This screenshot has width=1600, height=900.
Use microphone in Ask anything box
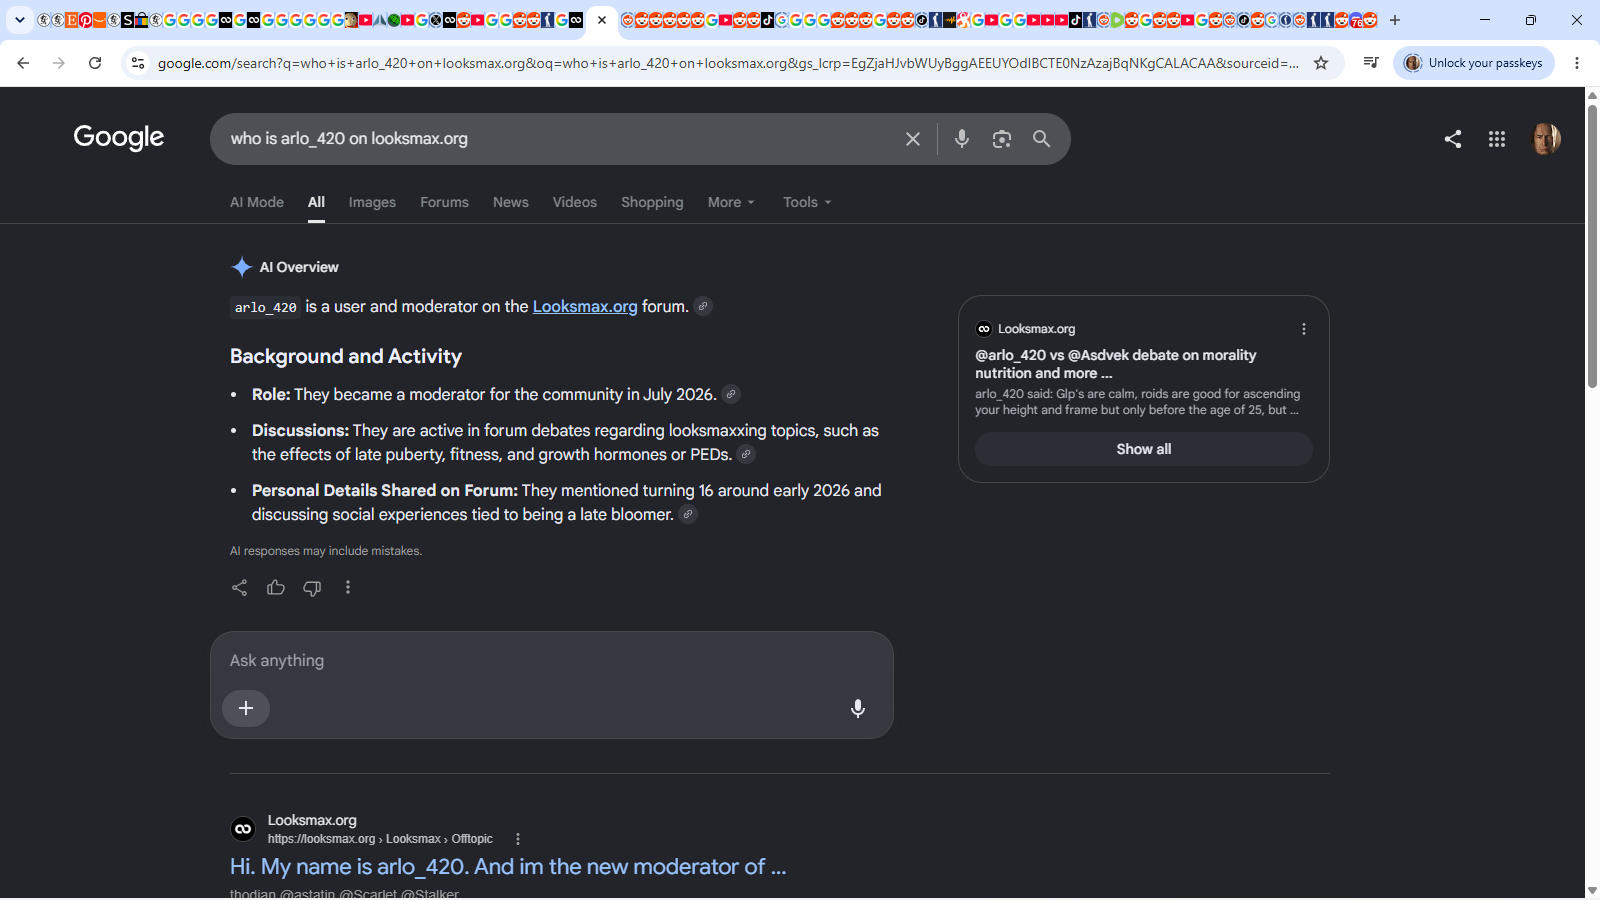[858, 708]
